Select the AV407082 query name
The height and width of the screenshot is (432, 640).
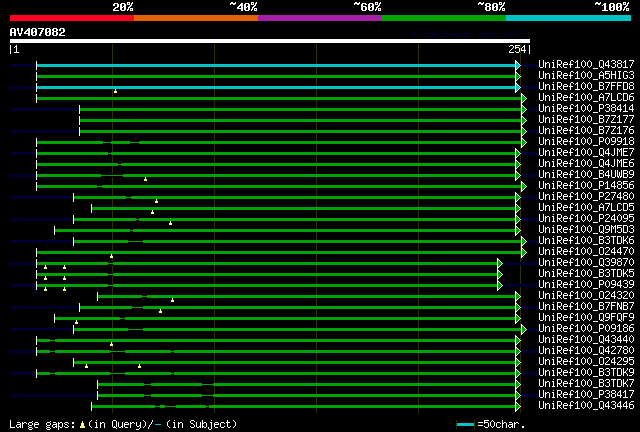click(x=38, y=32)
